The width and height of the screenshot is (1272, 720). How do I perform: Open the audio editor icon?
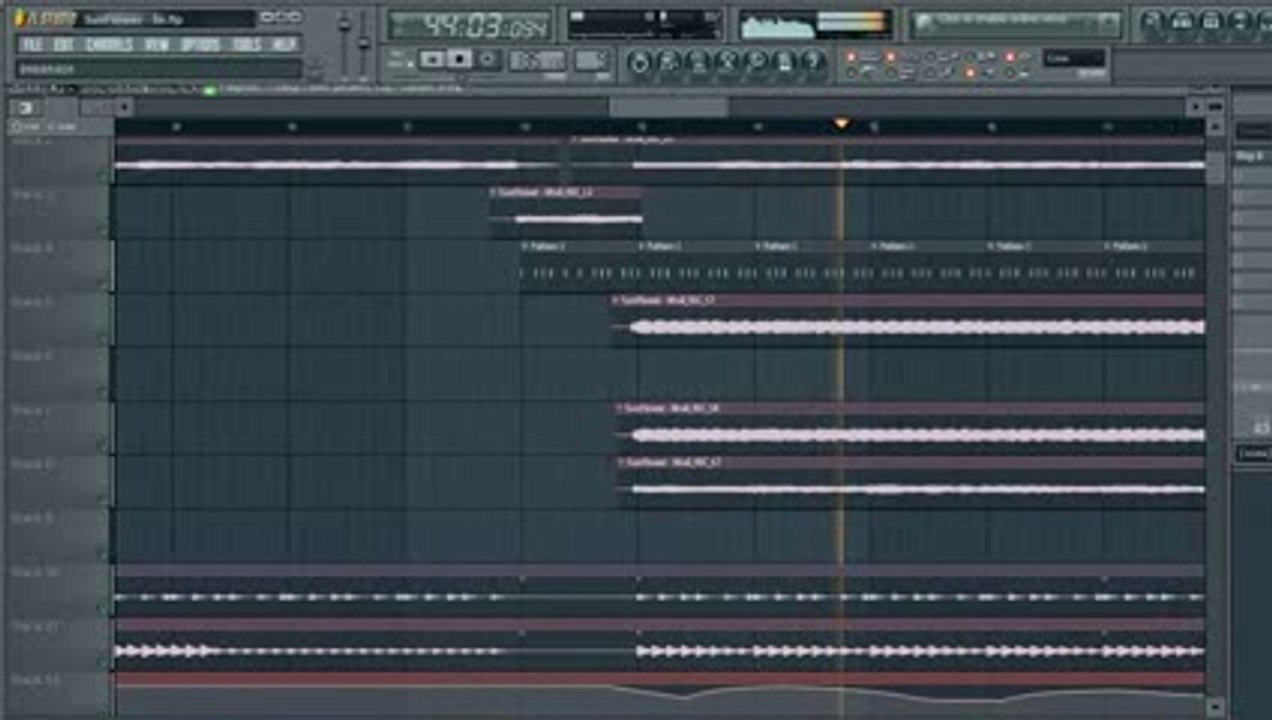click(x=728, y=63)
